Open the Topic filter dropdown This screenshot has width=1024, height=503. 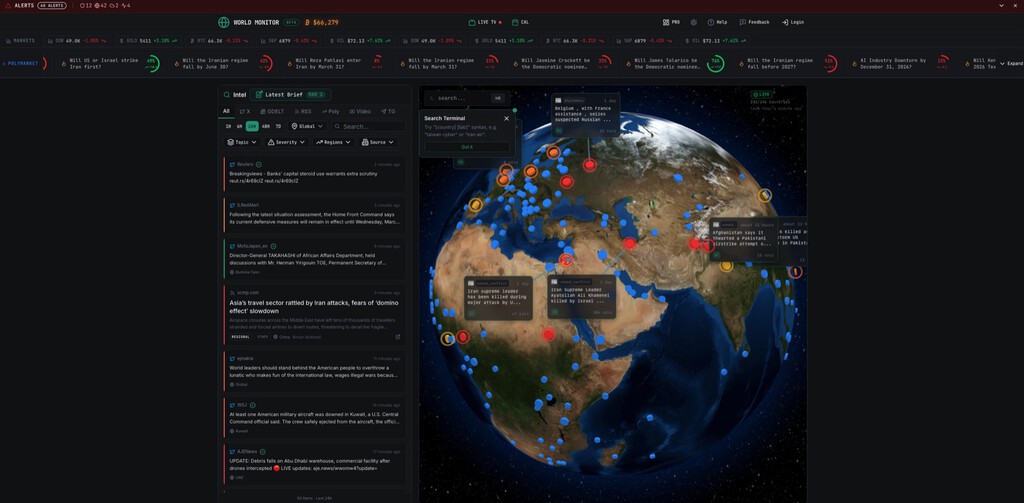point(241,142)
